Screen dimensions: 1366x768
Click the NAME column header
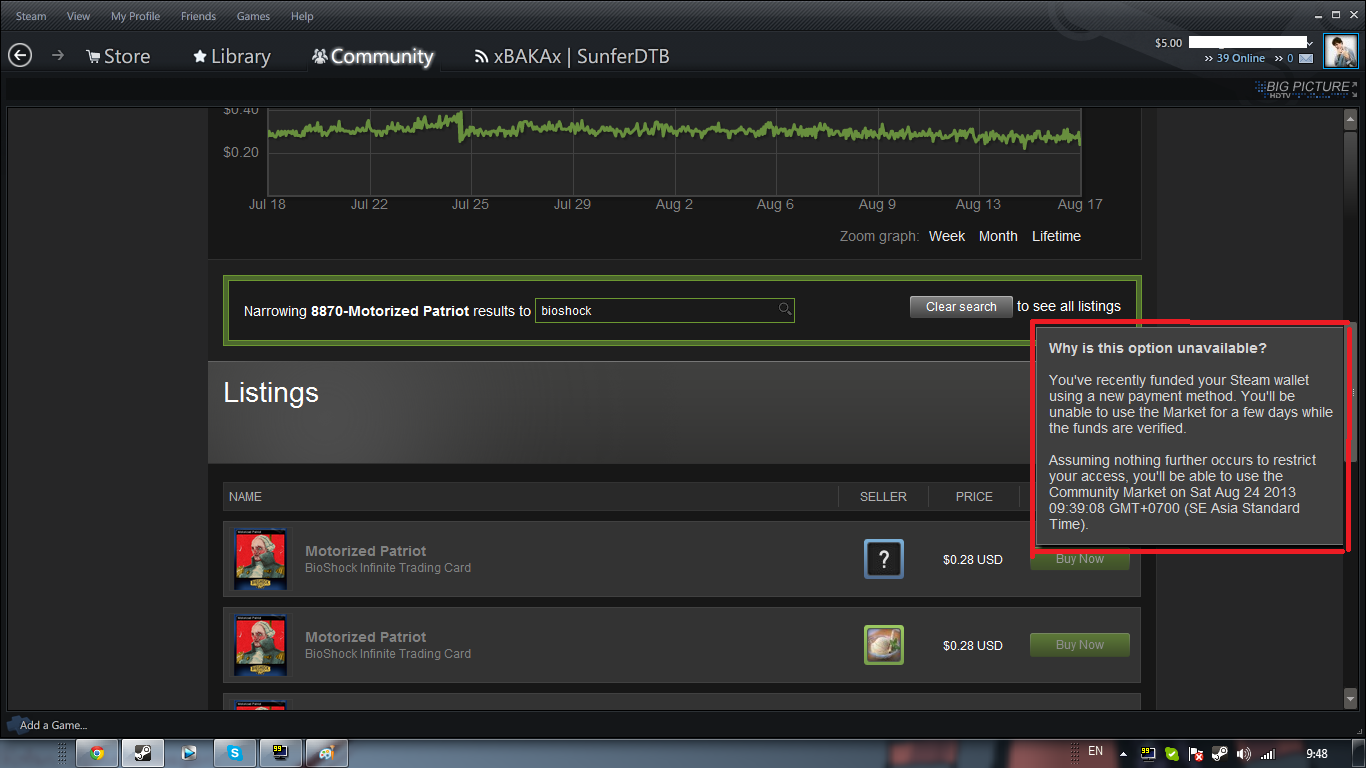point(245,497)
